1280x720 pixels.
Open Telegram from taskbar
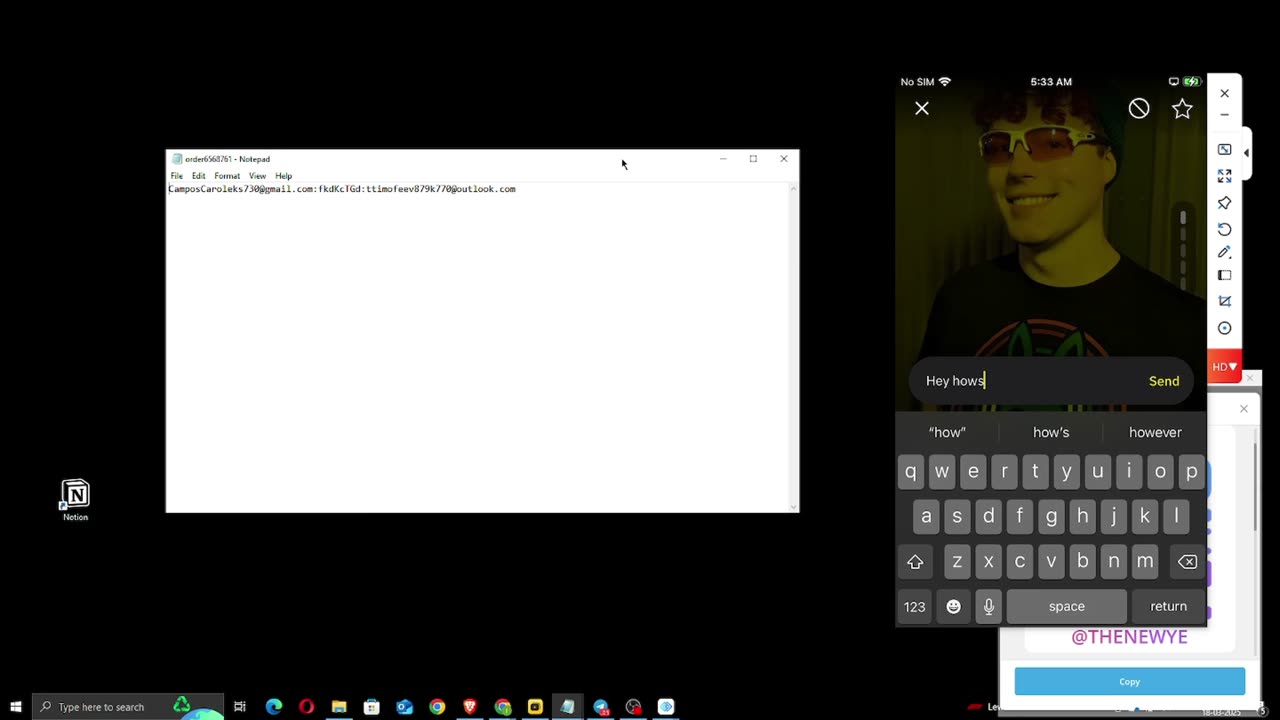[600, 707]
